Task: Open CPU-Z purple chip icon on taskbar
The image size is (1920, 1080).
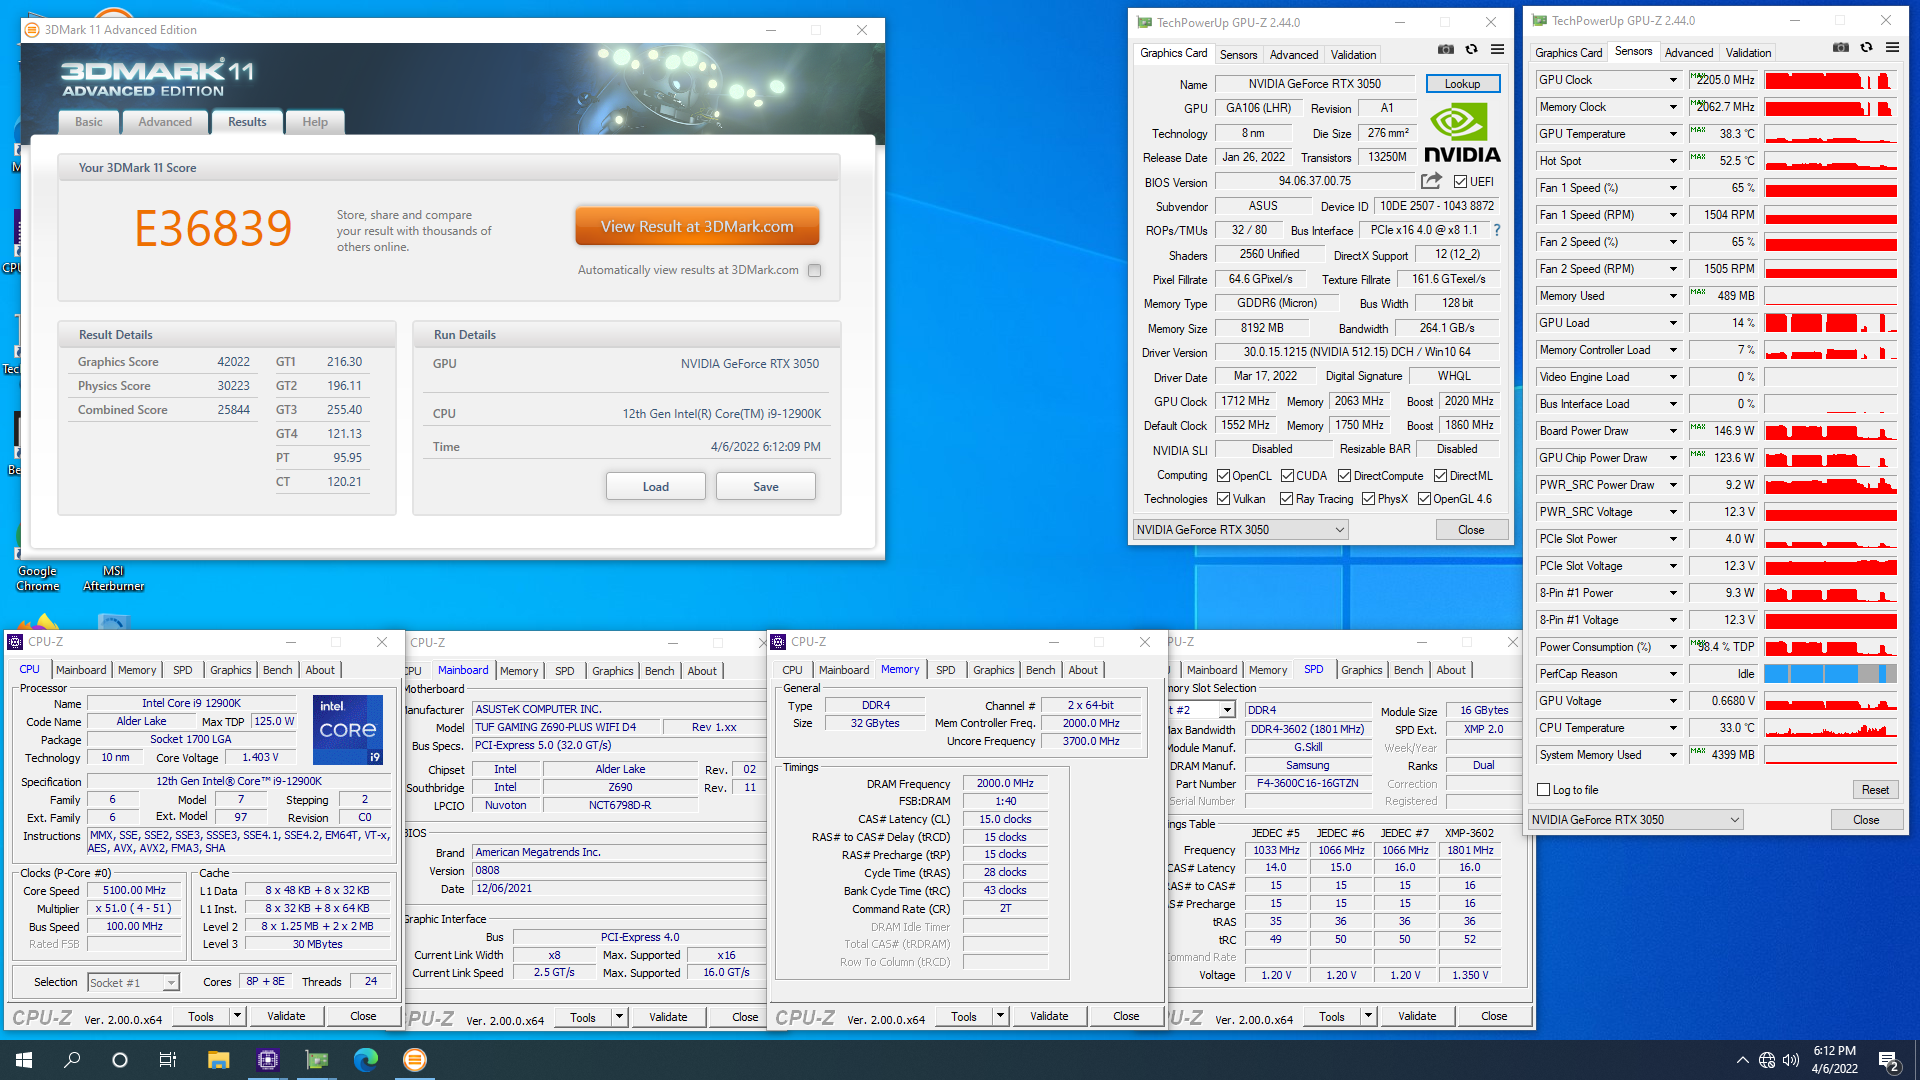Action: [x=267, y=1060]
